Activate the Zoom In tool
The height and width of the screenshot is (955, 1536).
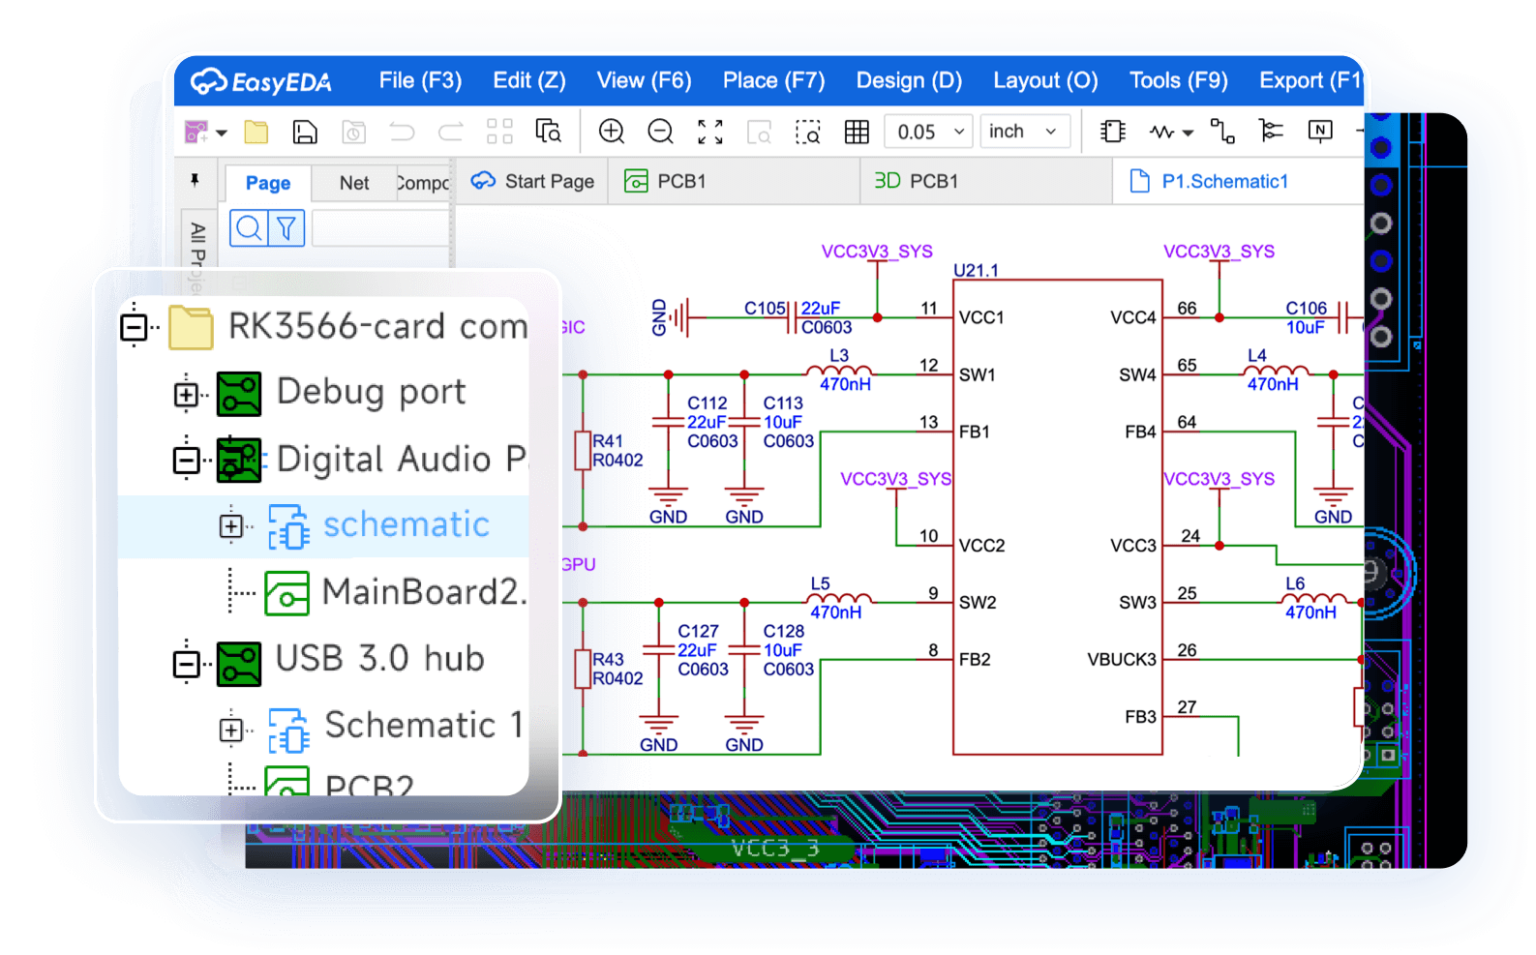612,131
